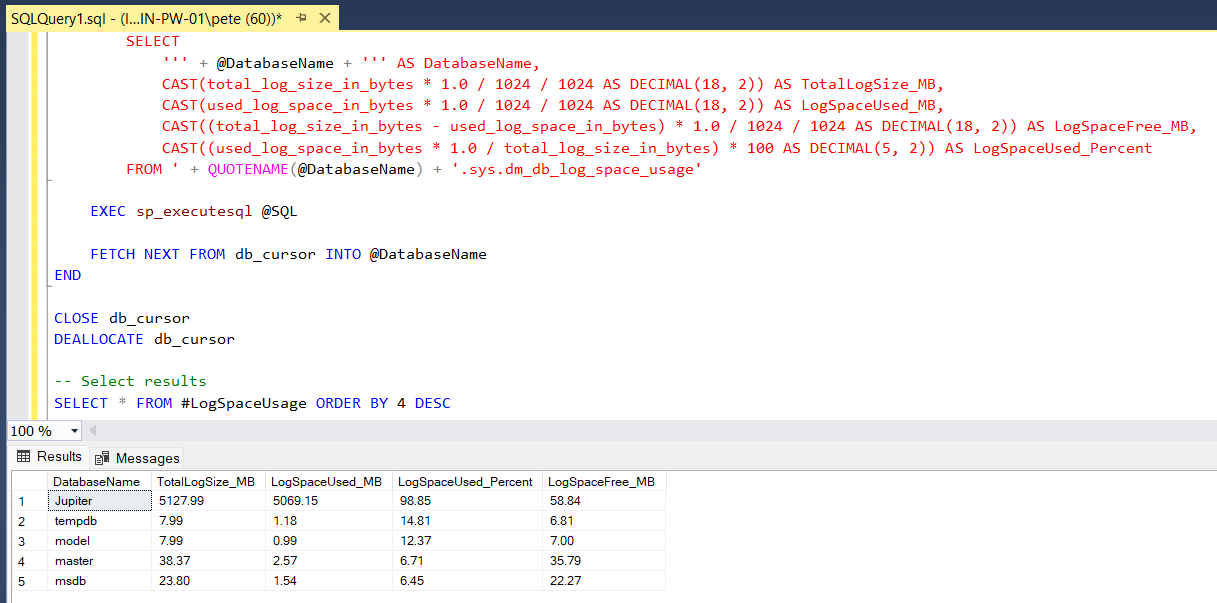Screen dimensions: 1217x603
Task: Open the 100 % zoom dropdown
Action: (74, 431)
